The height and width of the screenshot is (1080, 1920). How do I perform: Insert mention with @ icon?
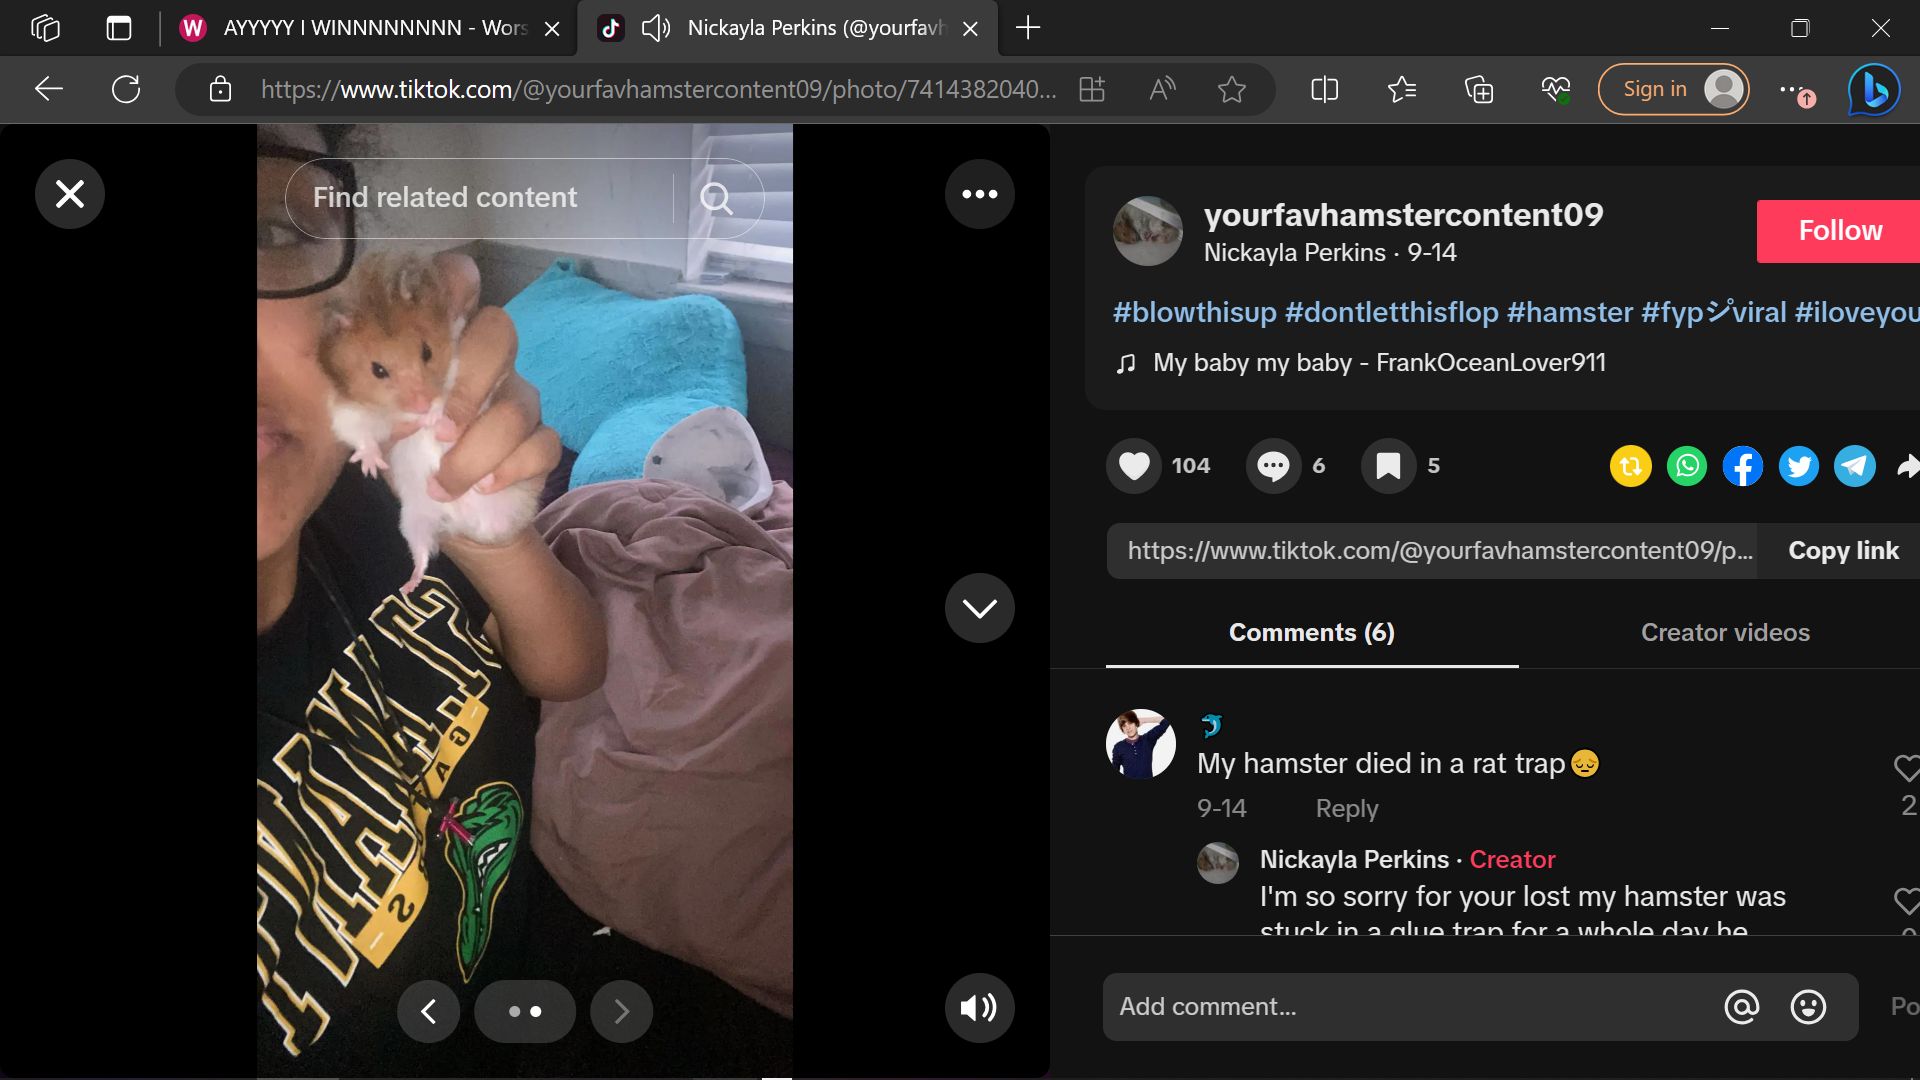pos(1741,1007)
